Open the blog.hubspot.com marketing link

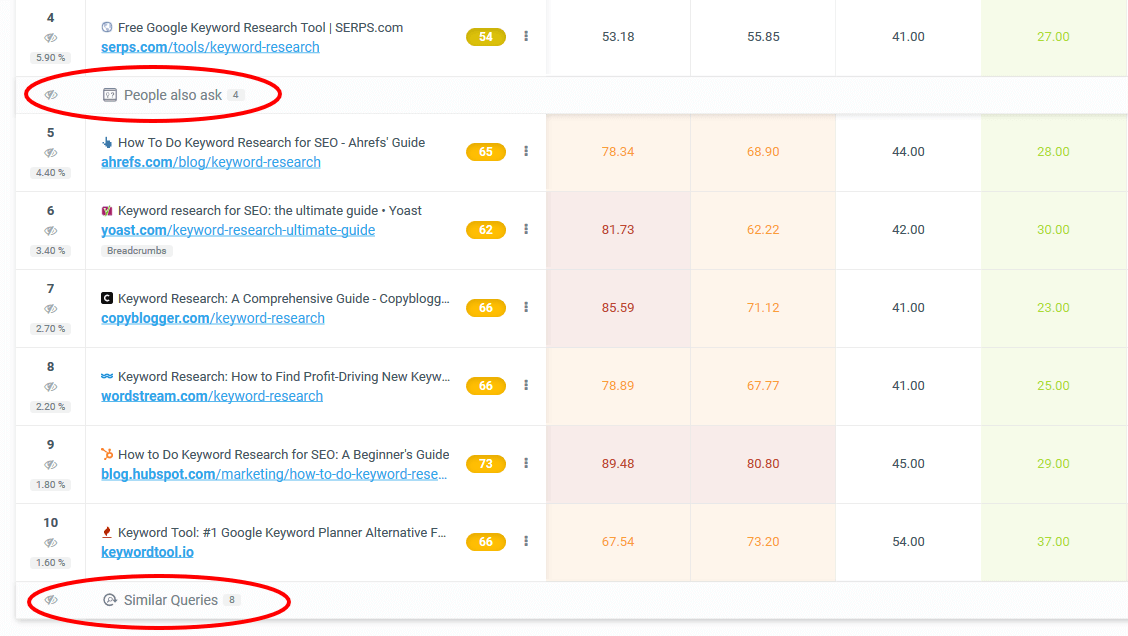click(274, 474)
